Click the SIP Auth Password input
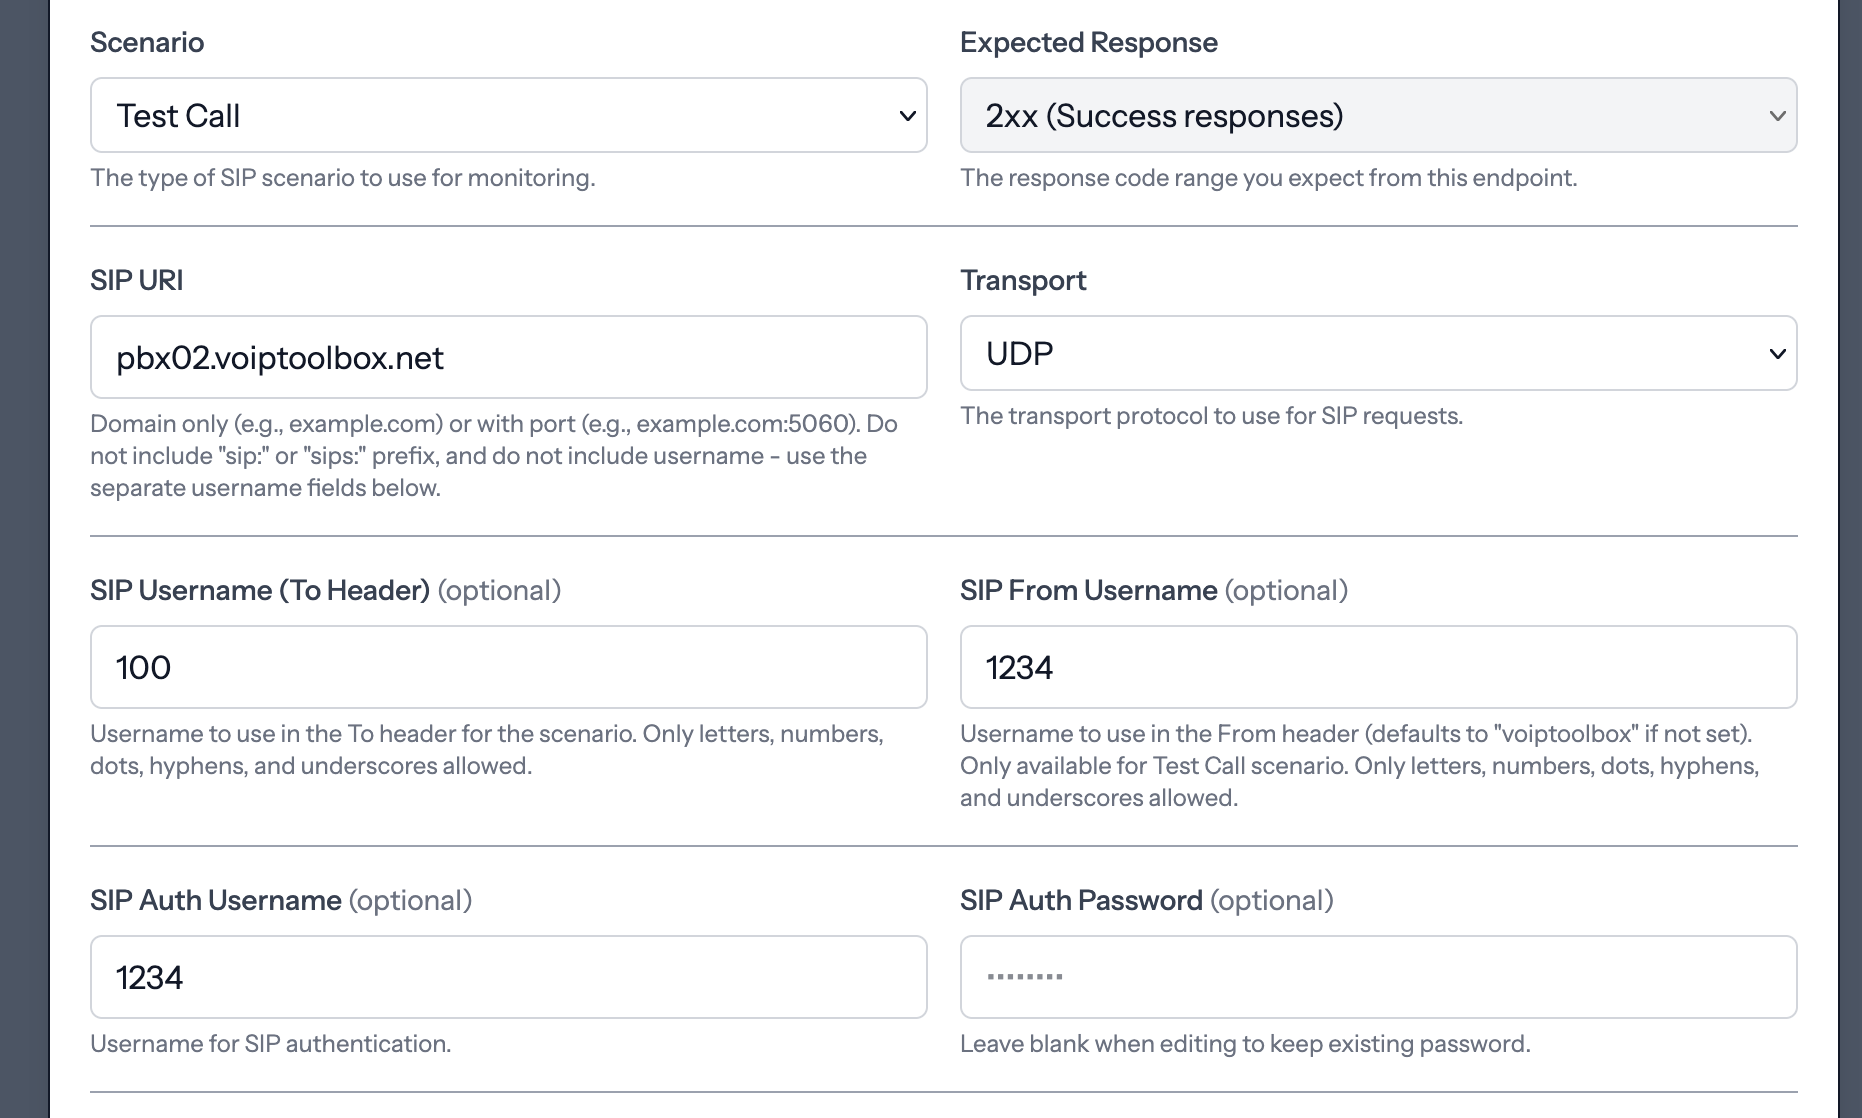This screenshot has width=1862, height=1118. tap(1377, 977)
